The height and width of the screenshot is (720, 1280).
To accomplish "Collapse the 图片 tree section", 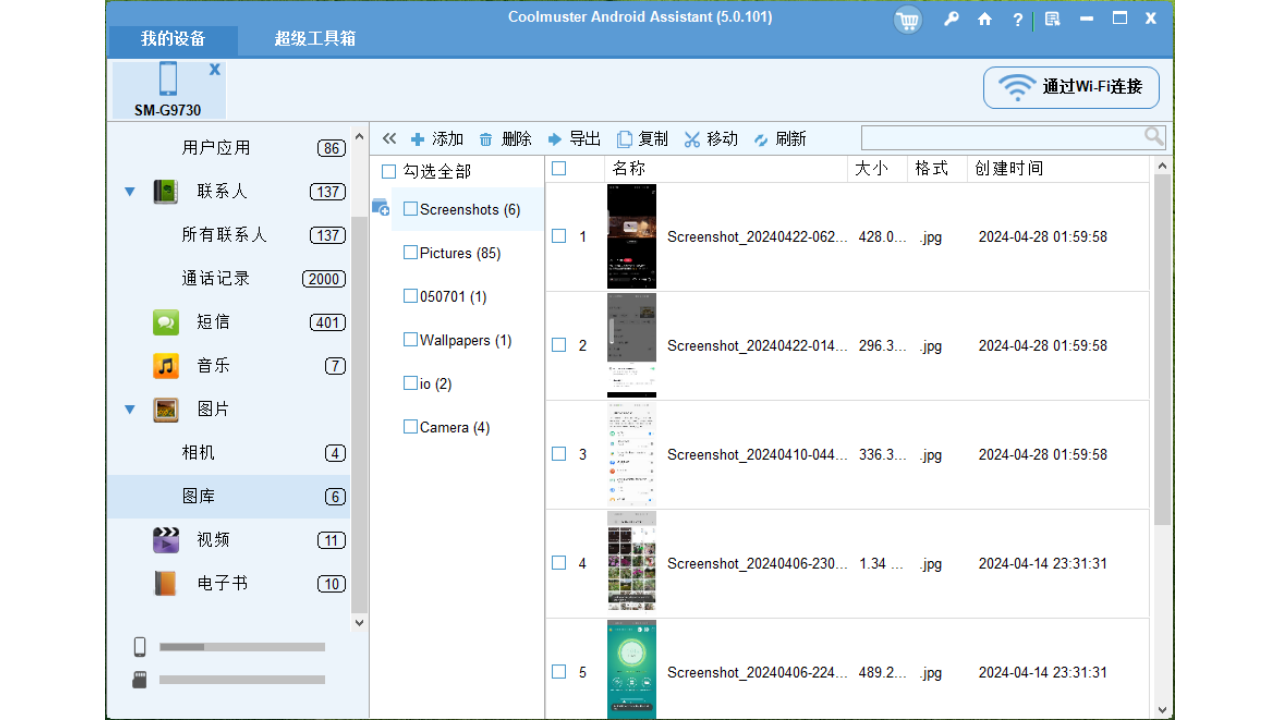I will click(129, 409).
